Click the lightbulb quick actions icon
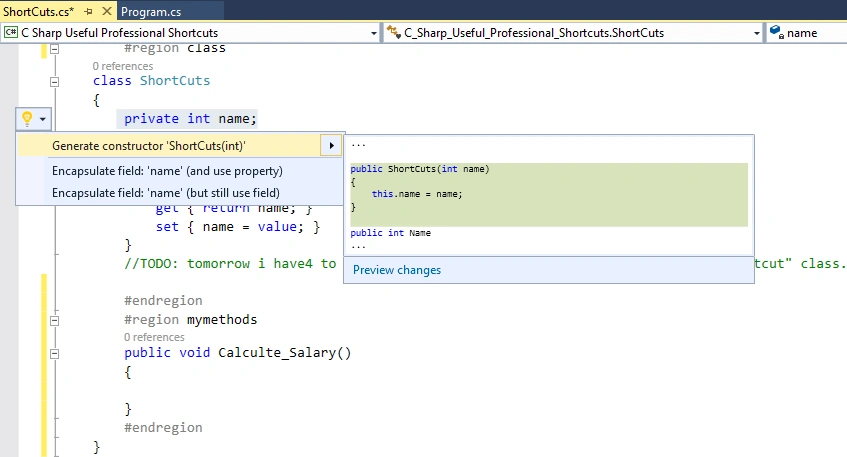This screenshot has width=847, height=457. pyautogui.click(x=26, y=118)
